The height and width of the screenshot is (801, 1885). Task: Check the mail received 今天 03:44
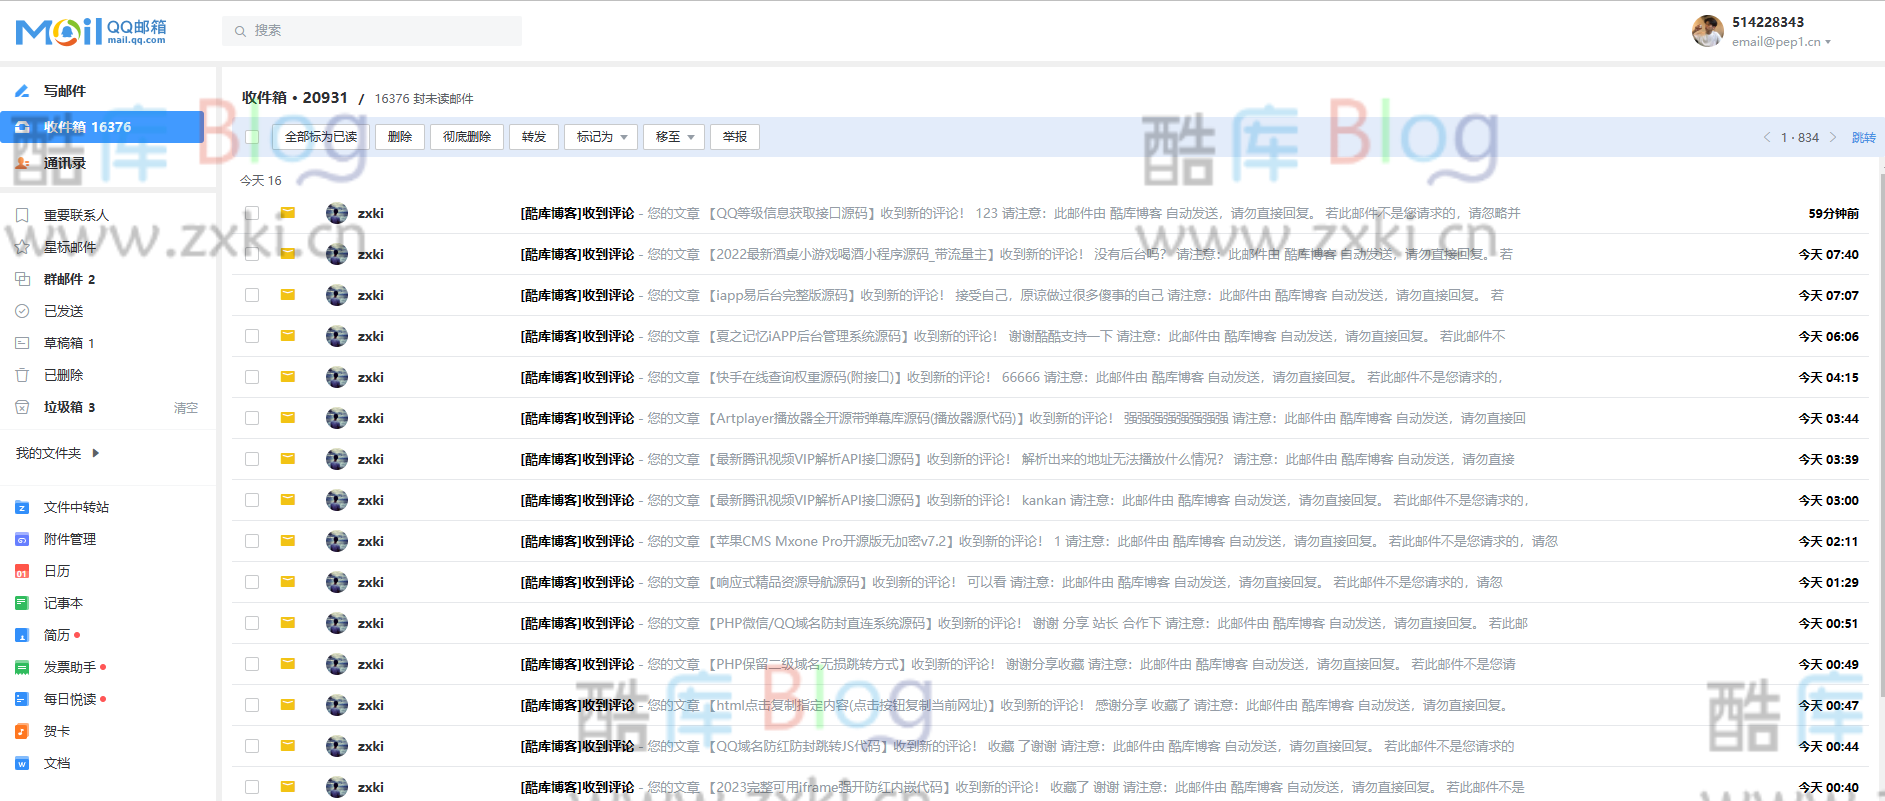(252, 418)
